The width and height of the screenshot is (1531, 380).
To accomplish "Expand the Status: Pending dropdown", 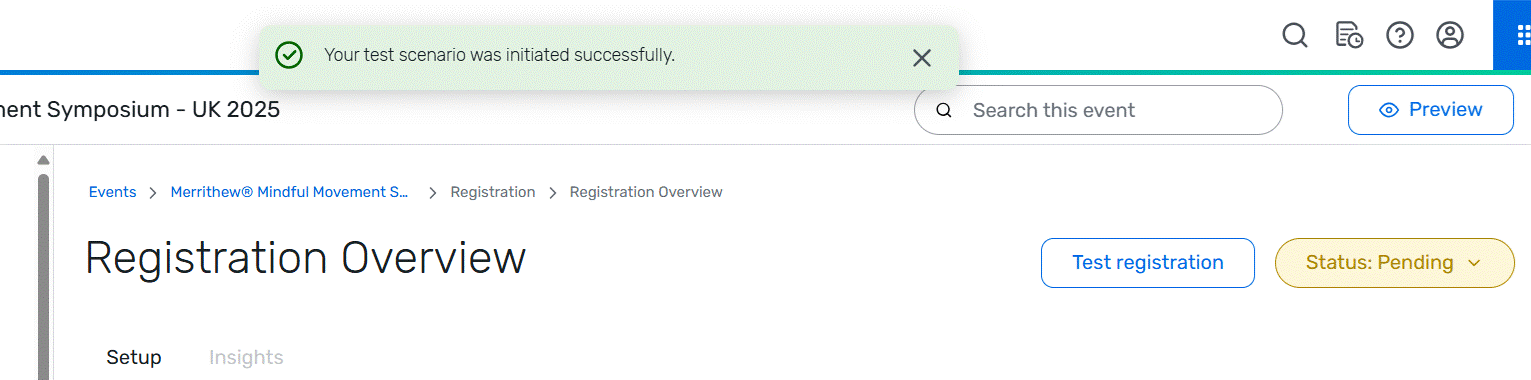I will [x=1395, y=263].
